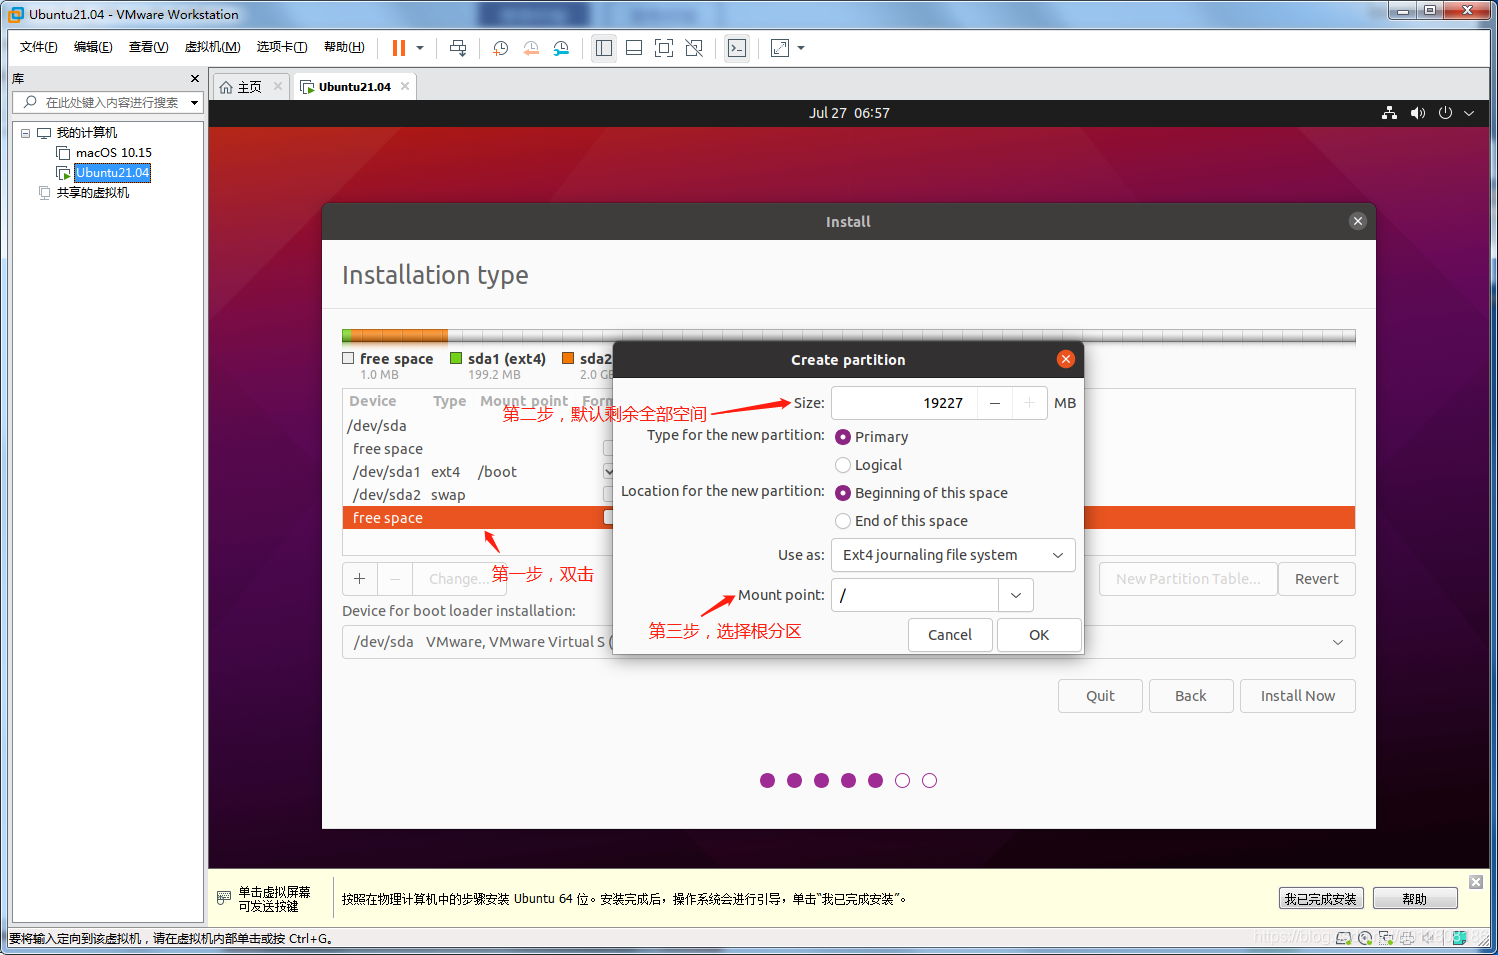Viewport: 1498px width, 955px height.
Task: Click the Ubuntu volume icon in top bar
Action: (1417, 113)
